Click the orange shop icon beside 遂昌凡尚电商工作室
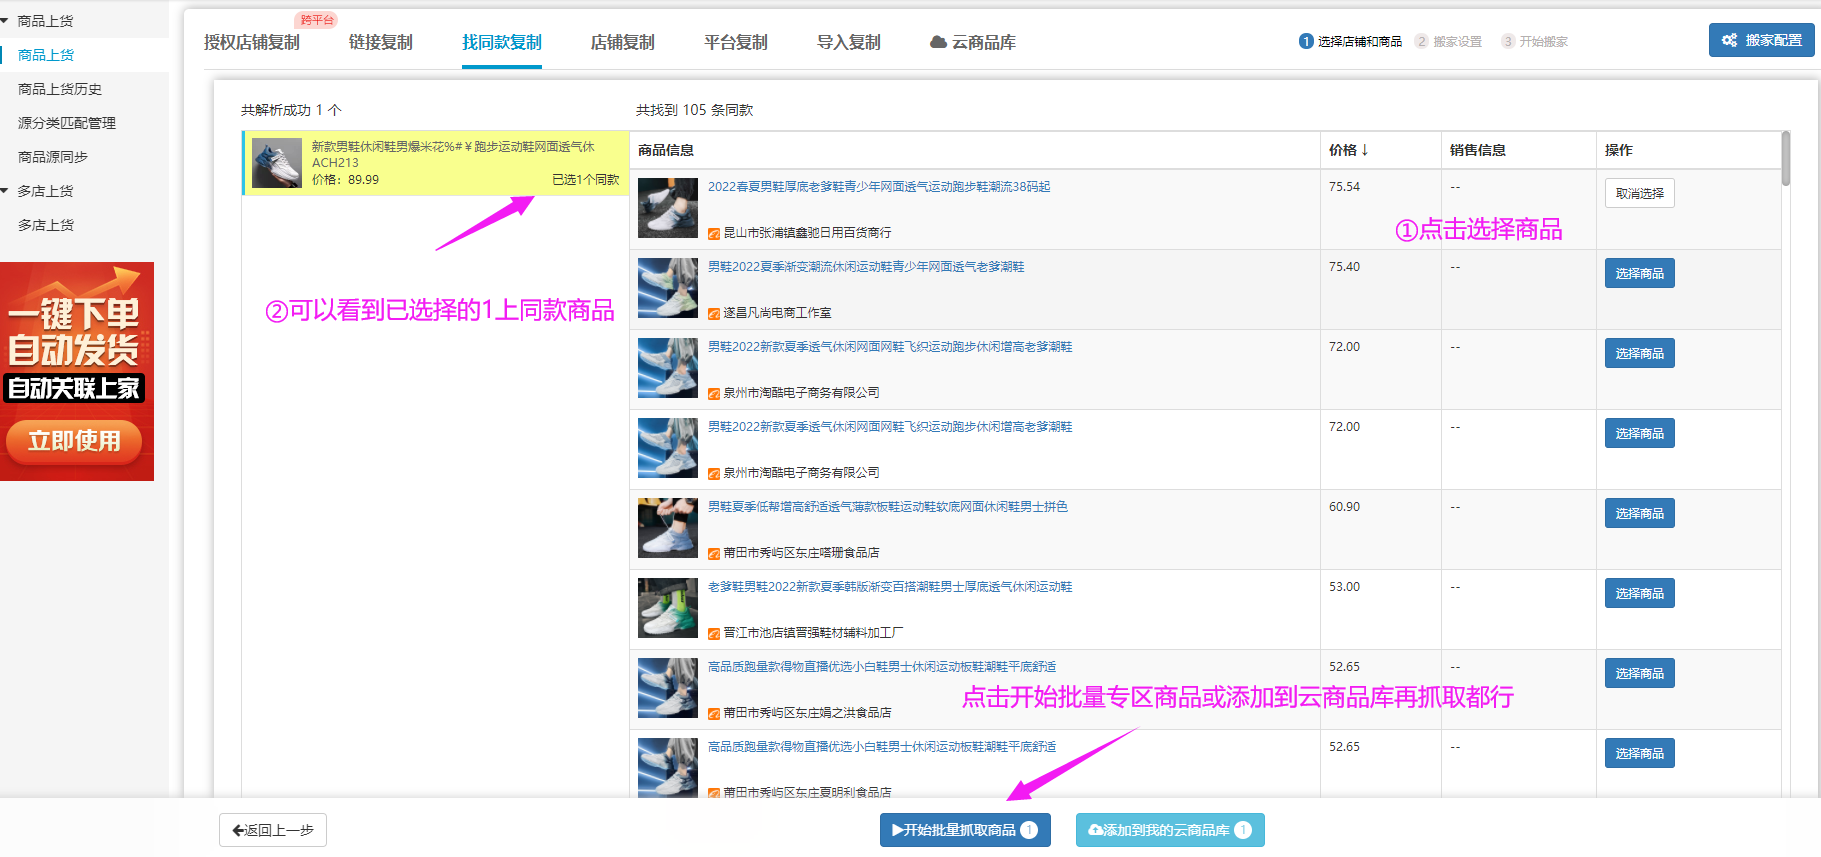1821x857 pixels. pyautogui.click(x=714, y=313)
